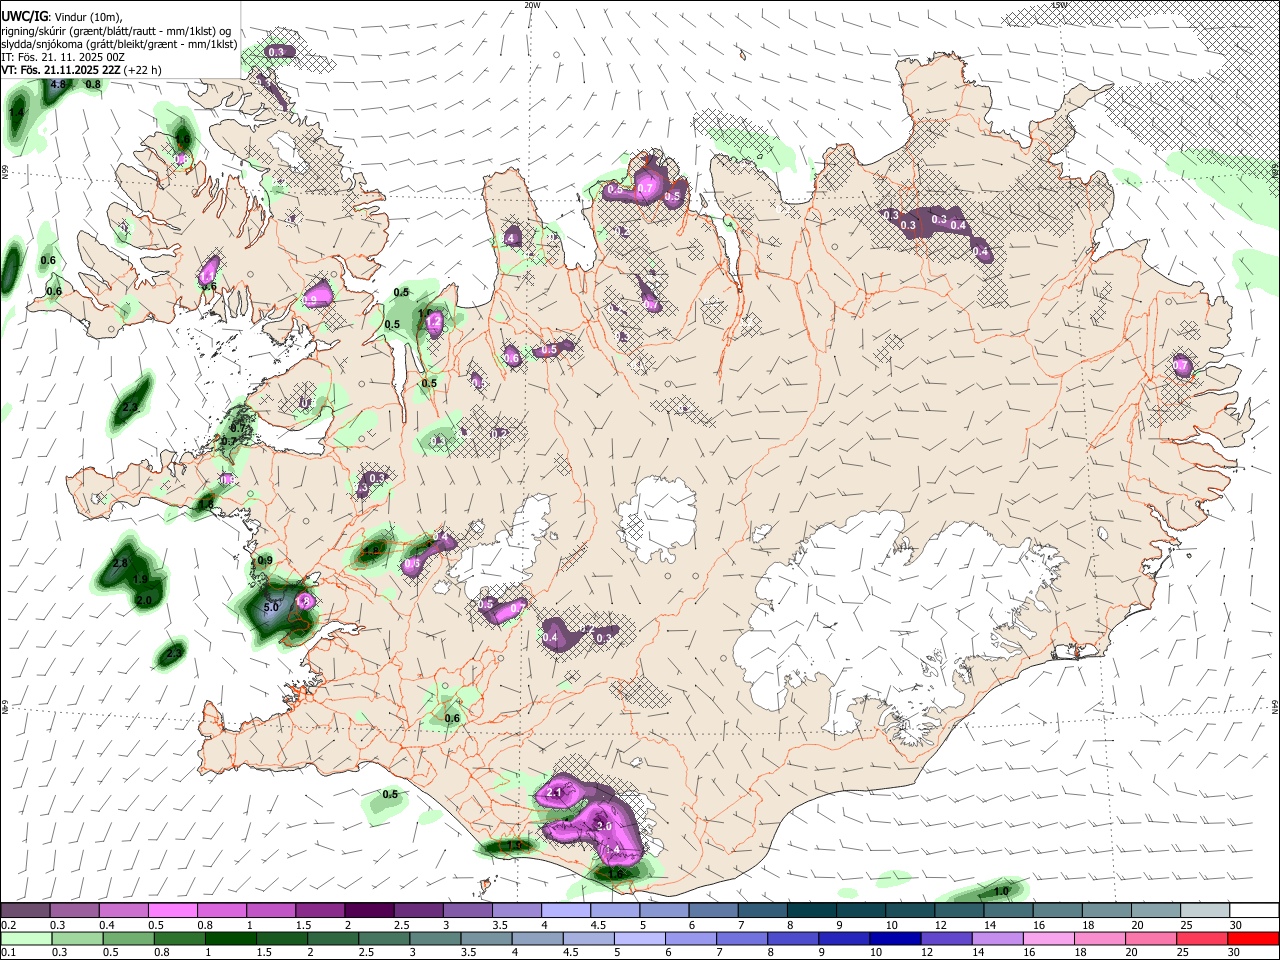Viewport: 1280px width, 960px height.
Task: Click the 2.1 snowfall value label
Action: point(556,793)
